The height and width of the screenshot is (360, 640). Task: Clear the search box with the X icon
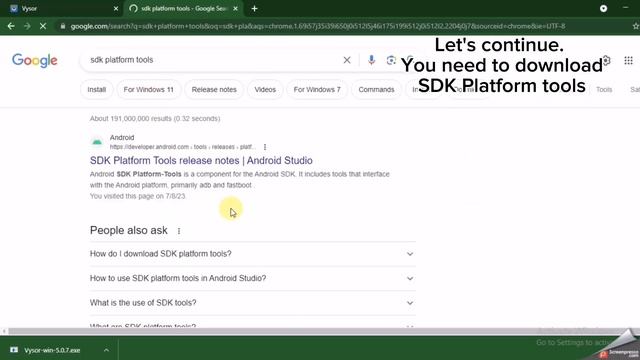[x=347, y=60]
